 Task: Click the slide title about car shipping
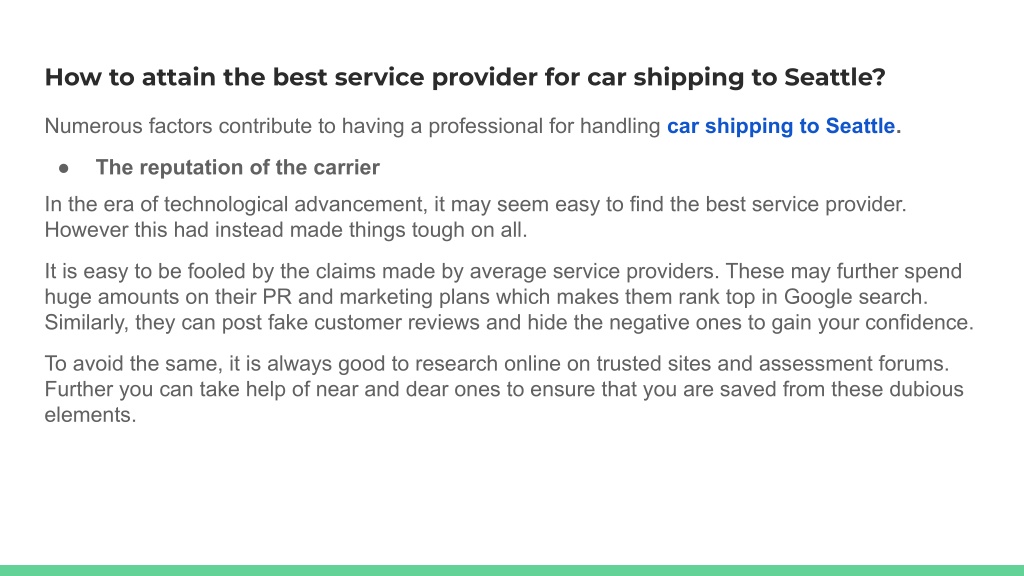(465, 78)
